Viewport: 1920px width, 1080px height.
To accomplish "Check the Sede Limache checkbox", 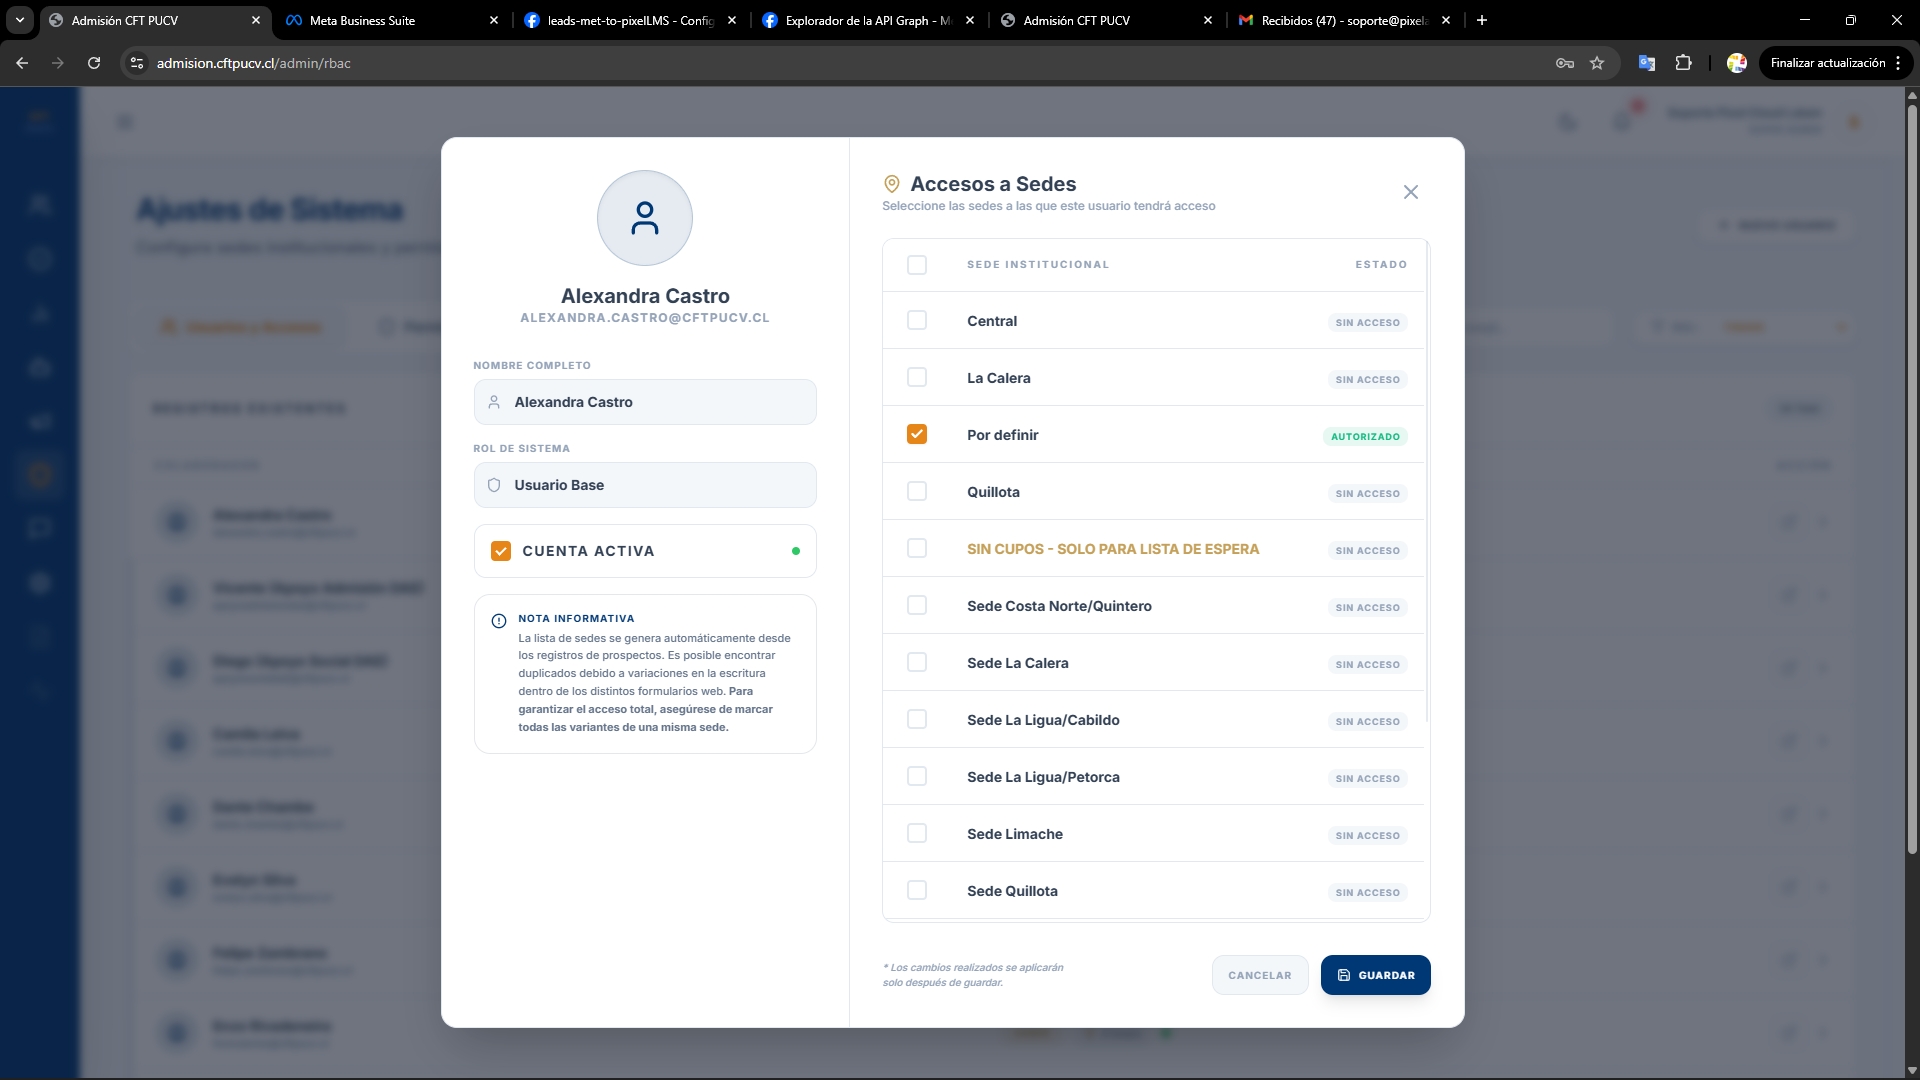I will pyautogui.click(x=917, y=833).
